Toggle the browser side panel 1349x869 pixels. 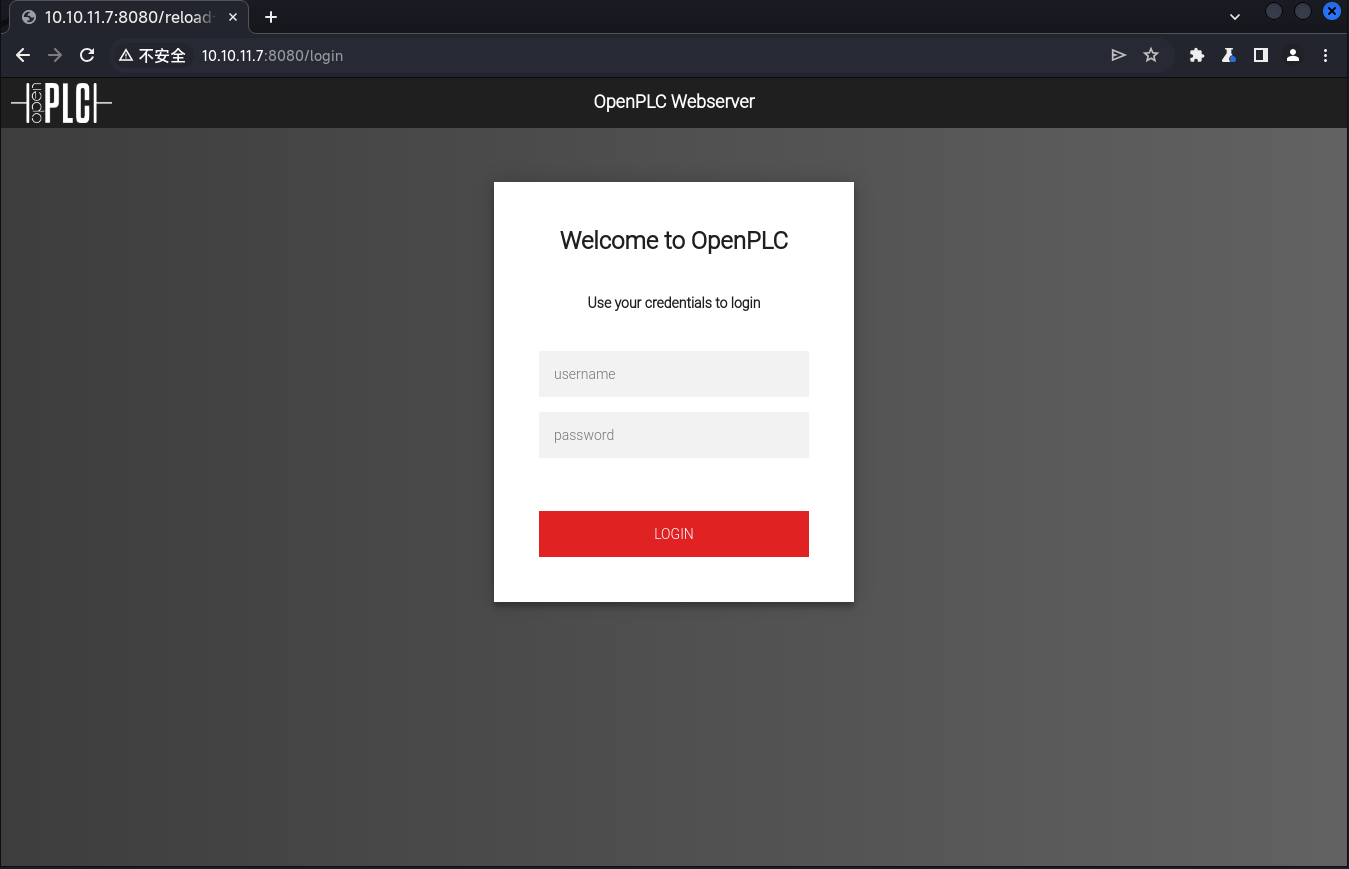point(1261,56)
